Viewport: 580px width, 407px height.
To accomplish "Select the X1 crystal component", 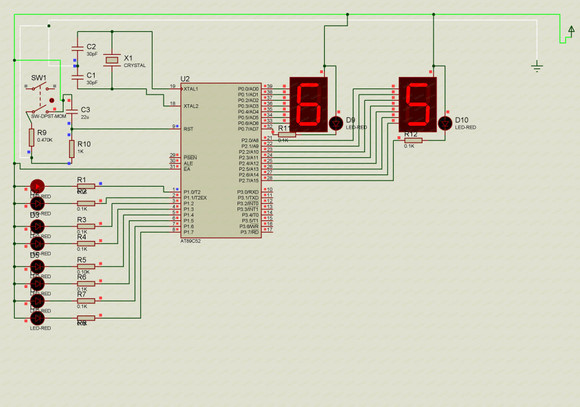I will (x=112, y=60).
